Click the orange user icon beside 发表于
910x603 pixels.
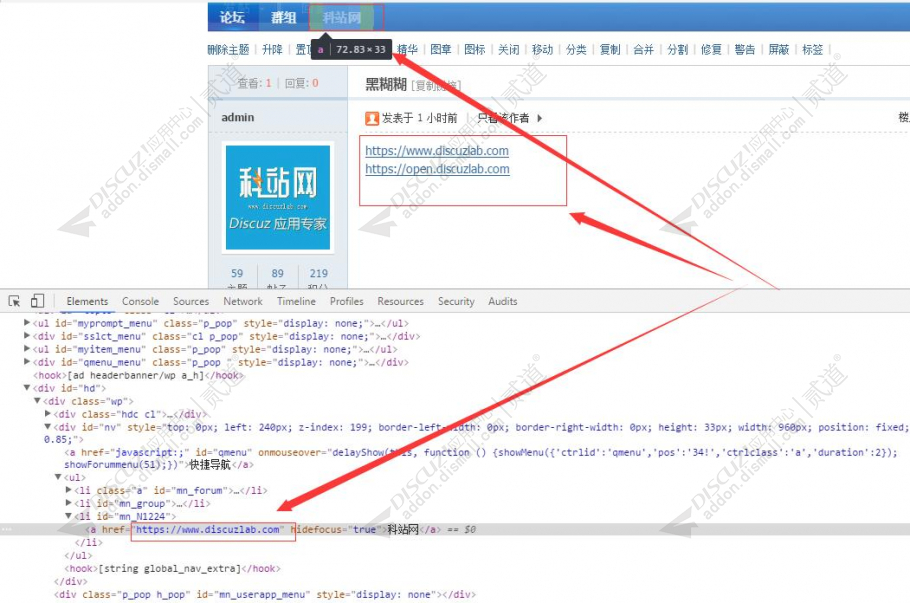click(x=371, y=118)
